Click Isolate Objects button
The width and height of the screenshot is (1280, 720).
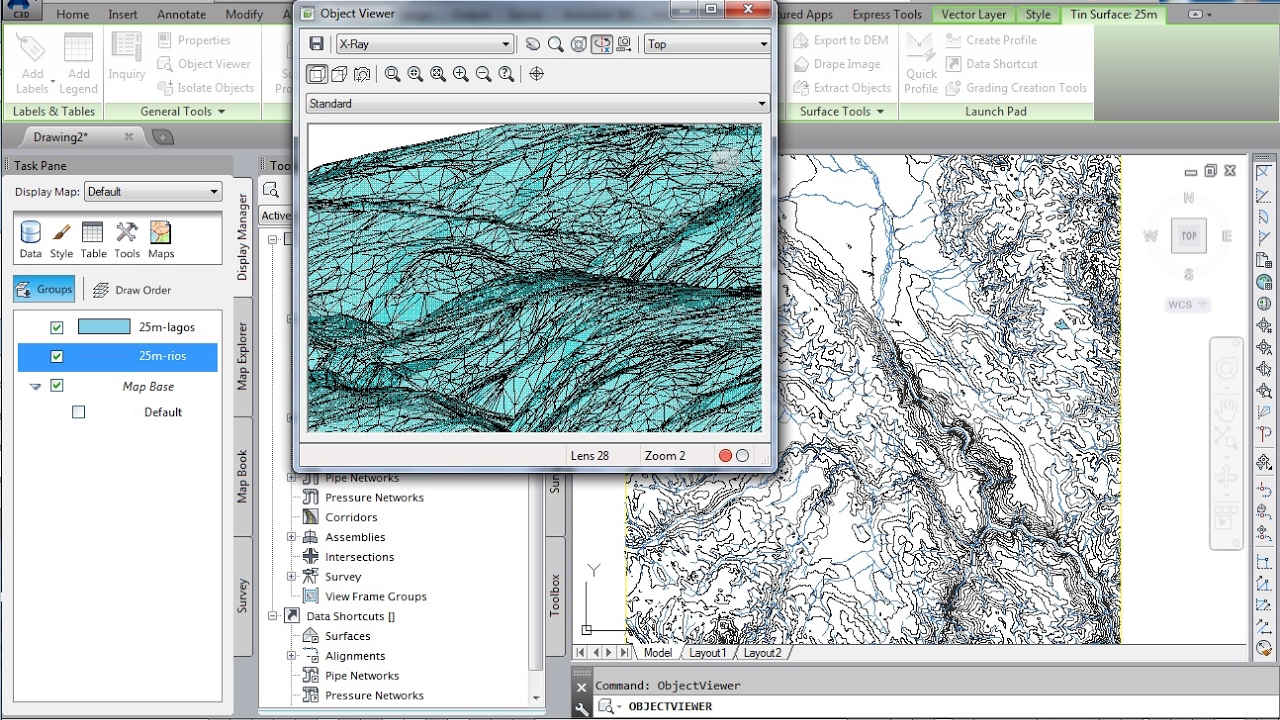[206, 88]
